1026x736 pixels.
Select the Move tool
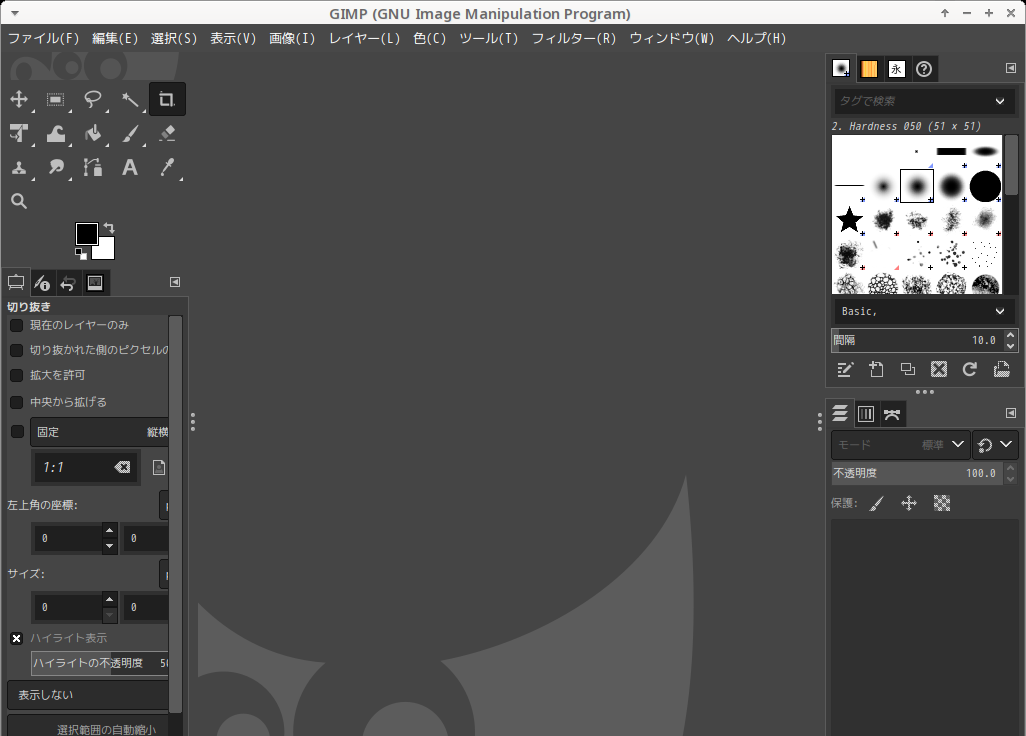click(19, 99)
